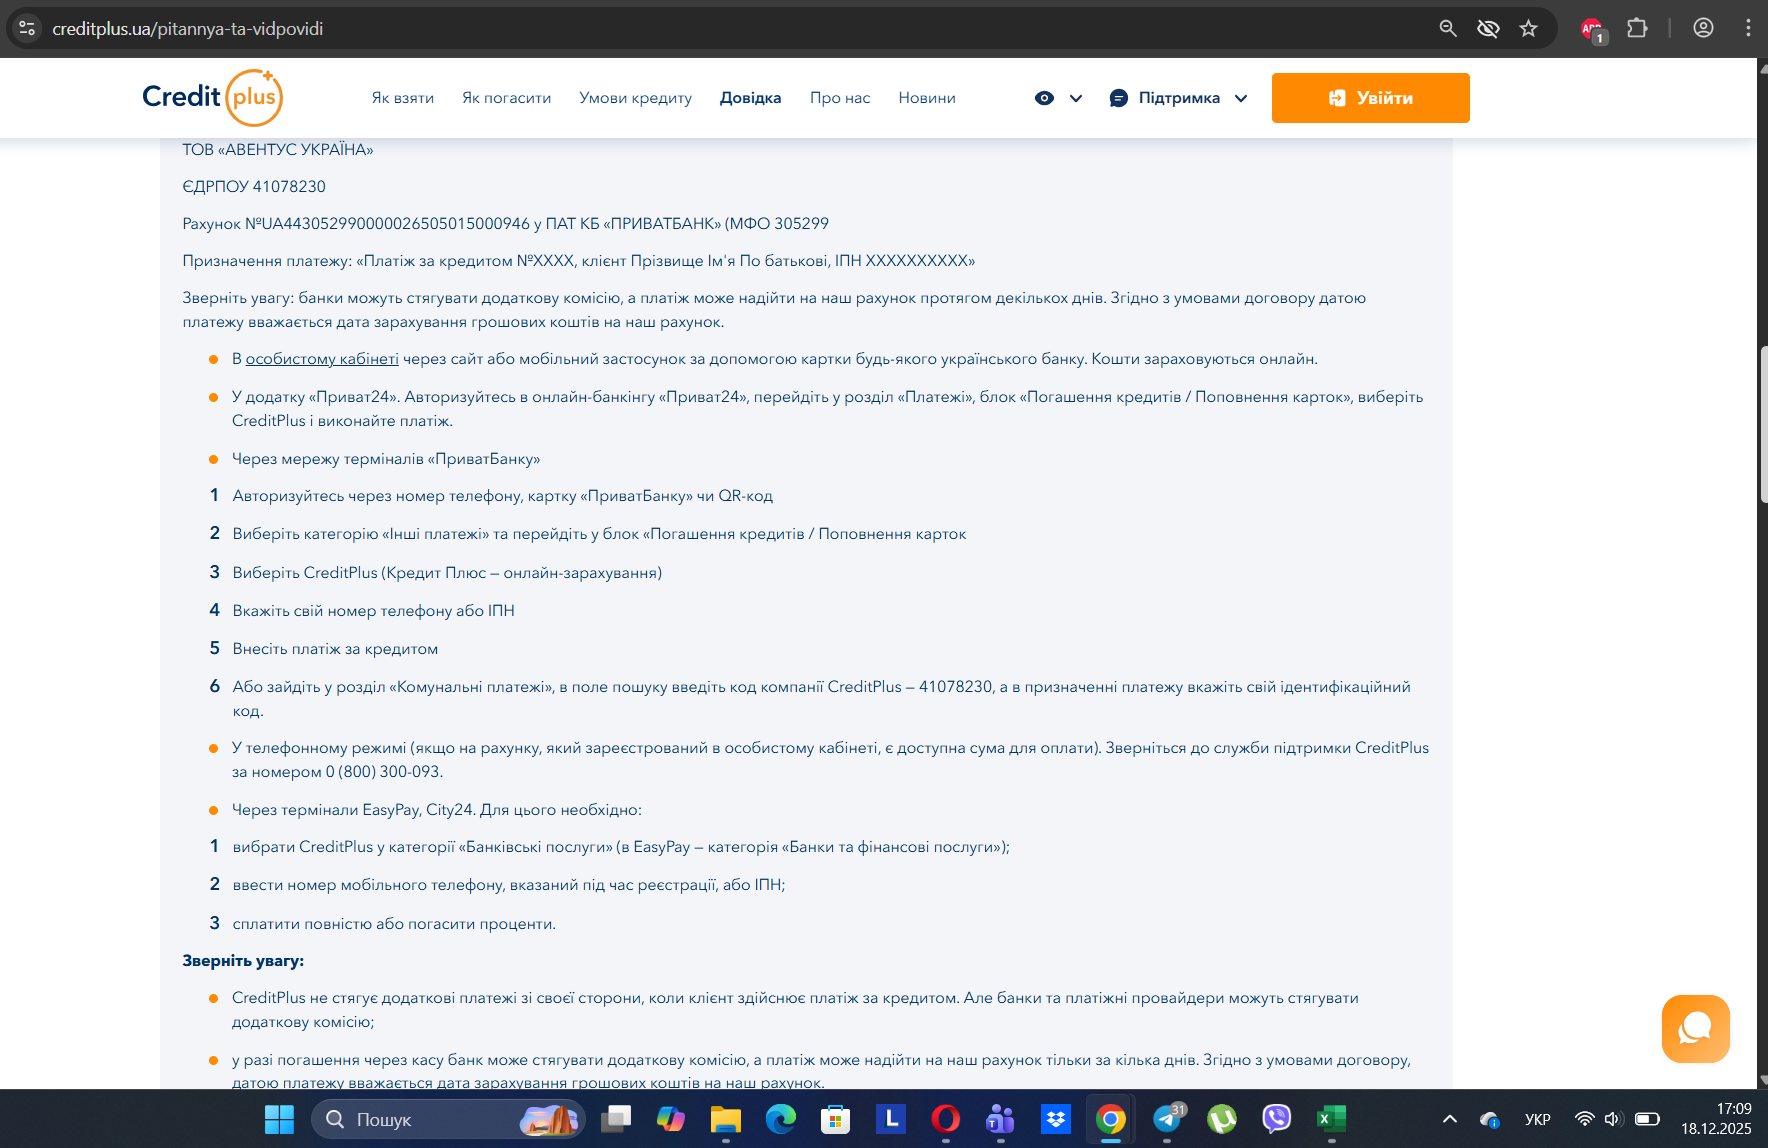The image size is (1768, 1148).
Task: Click the text ТОВ «АВЕНТУС УКРАЇНА»
Action: 278,150
